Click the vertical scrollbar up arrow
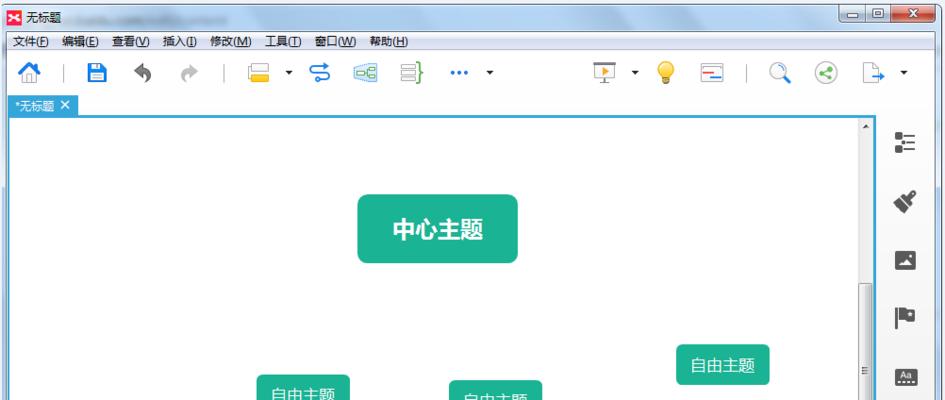 point(865,127)
